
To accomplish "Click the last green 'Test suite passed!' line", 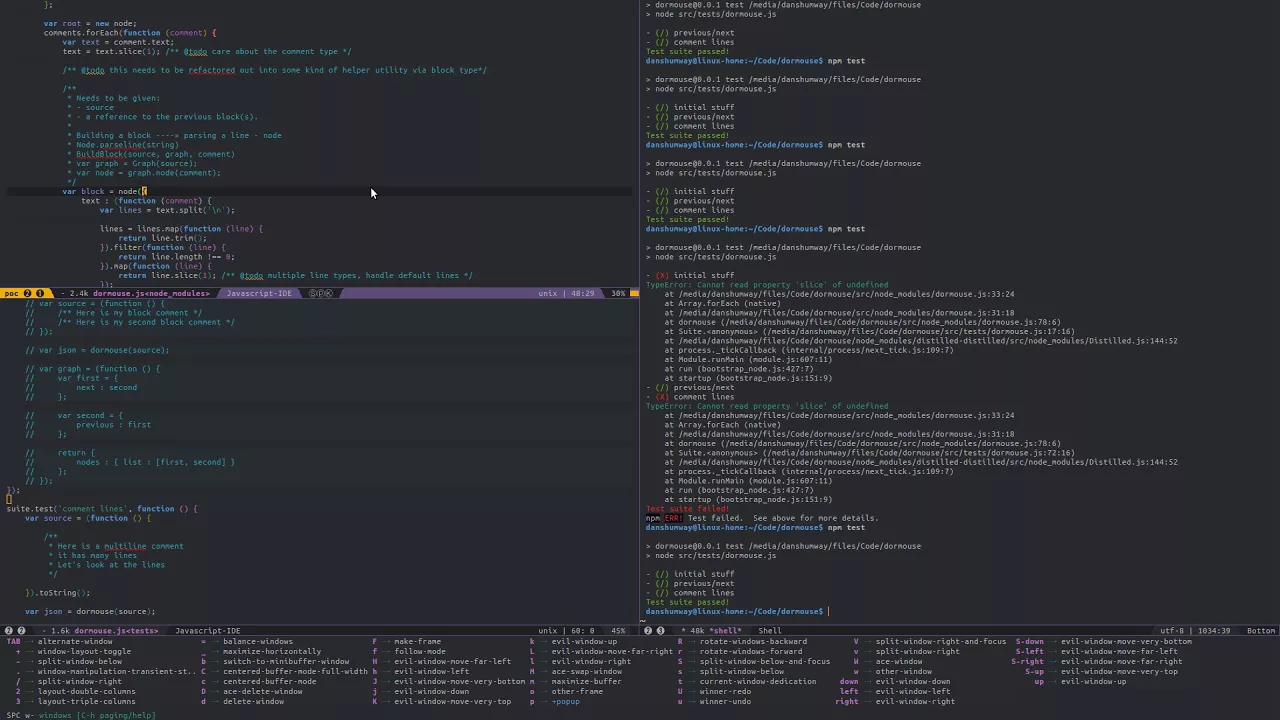I will [687, 602].
